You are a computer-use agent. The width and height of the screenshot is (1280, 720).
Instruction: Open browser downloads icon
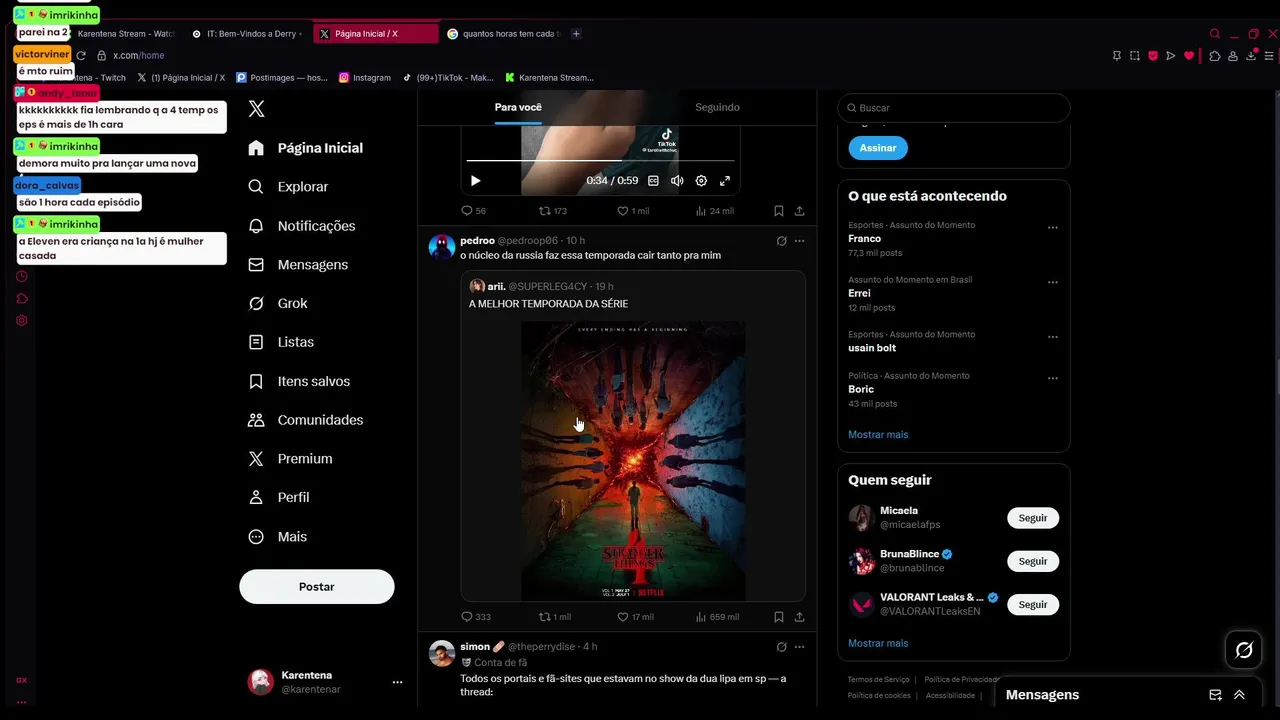1251,56
